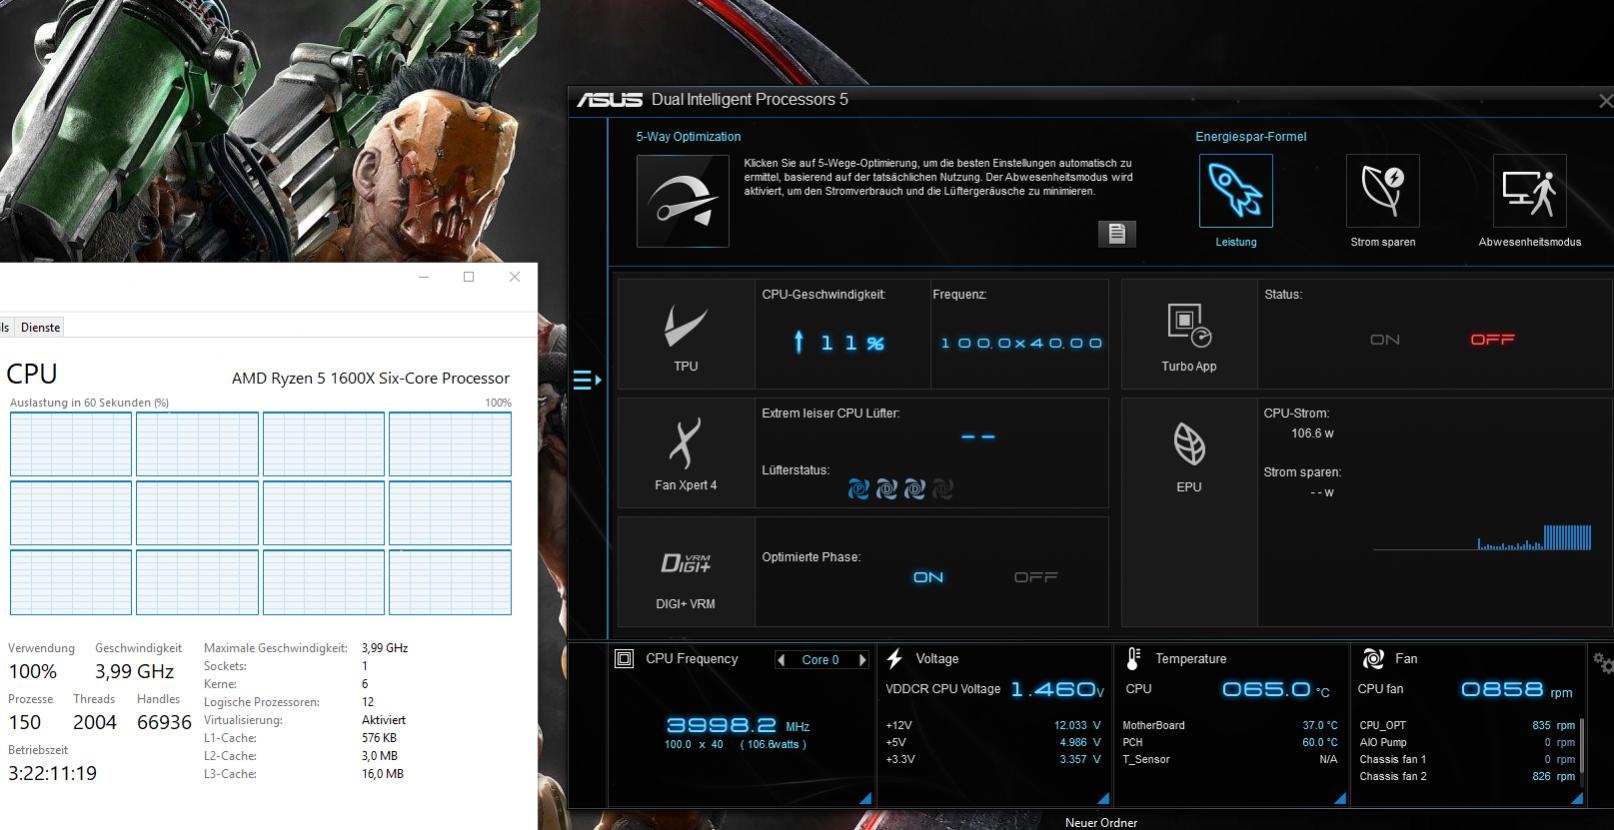Viewport: 1614px width, 830px height.
Task: Turn Turbo App status ON
Action: 1385,340
